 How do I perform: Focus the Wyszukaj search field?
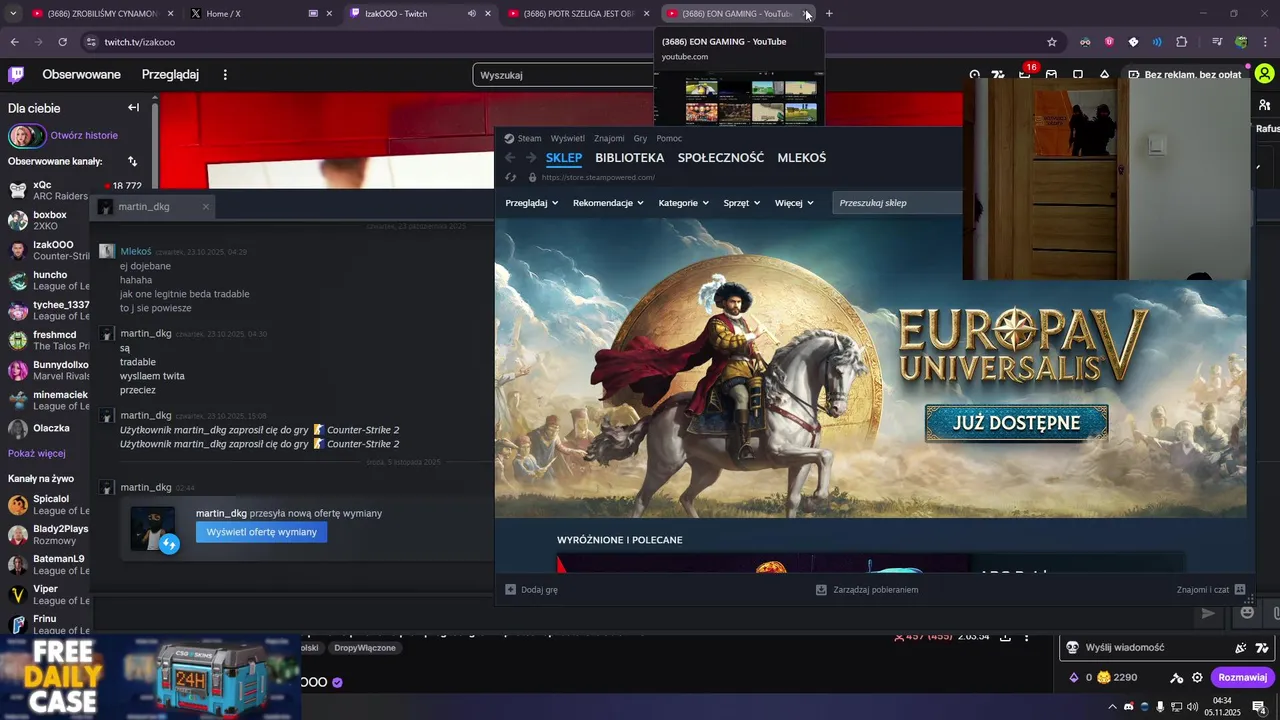[x=563, y=75]
